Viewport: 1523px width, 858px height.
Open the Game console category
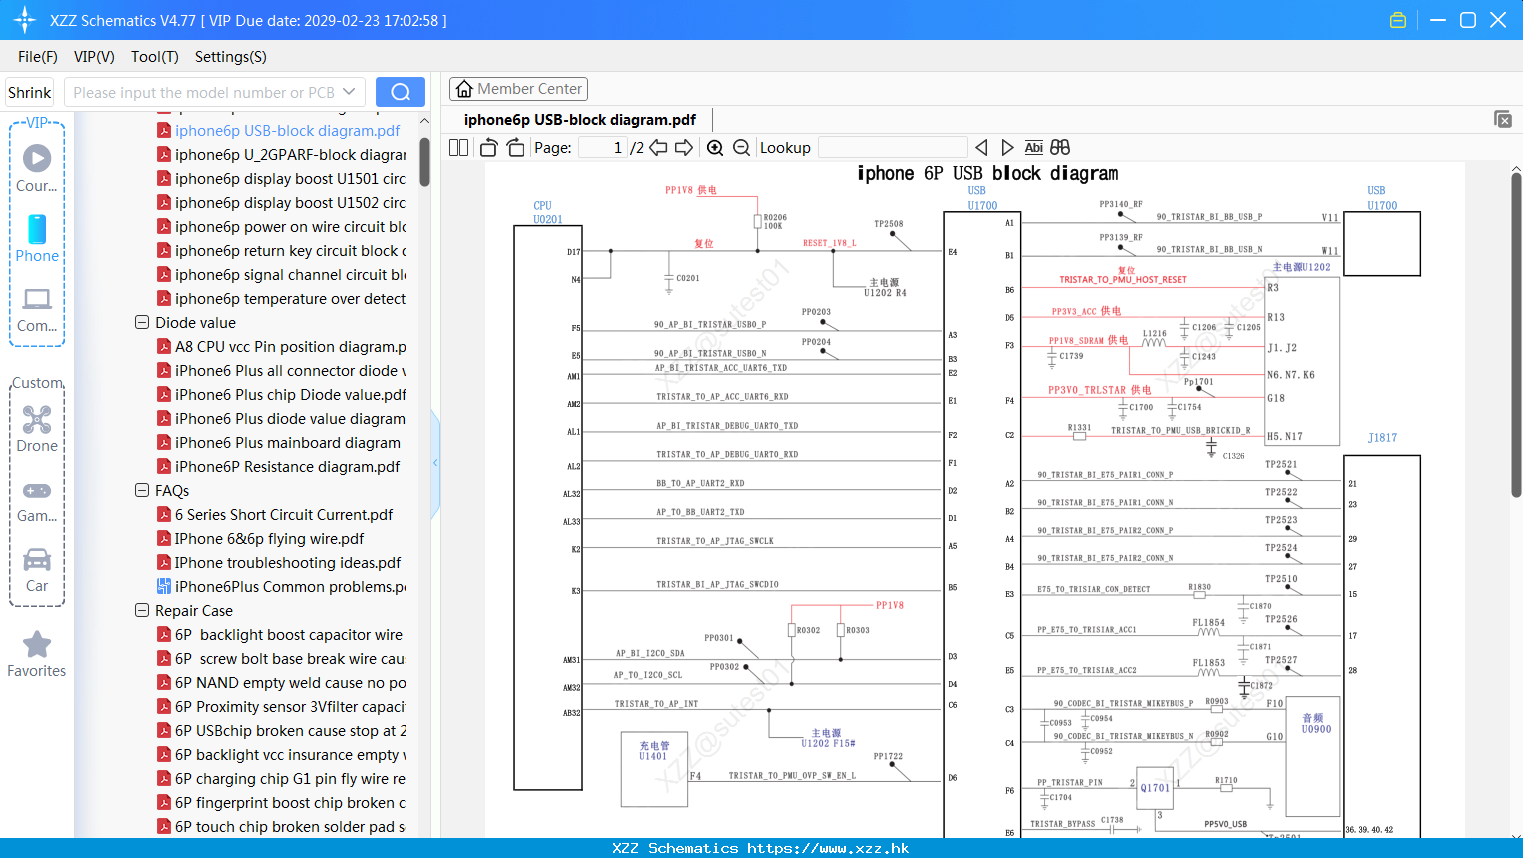37,500
